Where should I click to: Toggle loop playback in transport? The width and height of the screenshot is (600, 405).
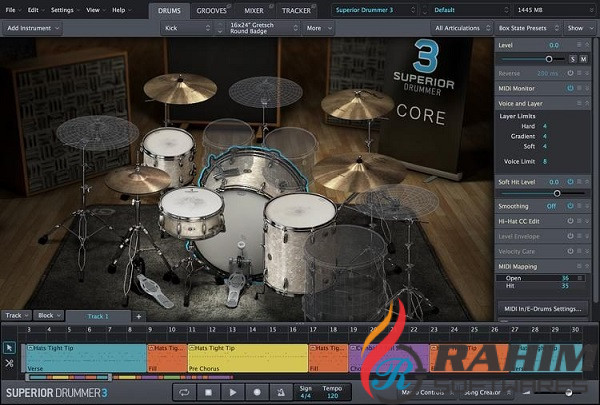pos(184,392)
